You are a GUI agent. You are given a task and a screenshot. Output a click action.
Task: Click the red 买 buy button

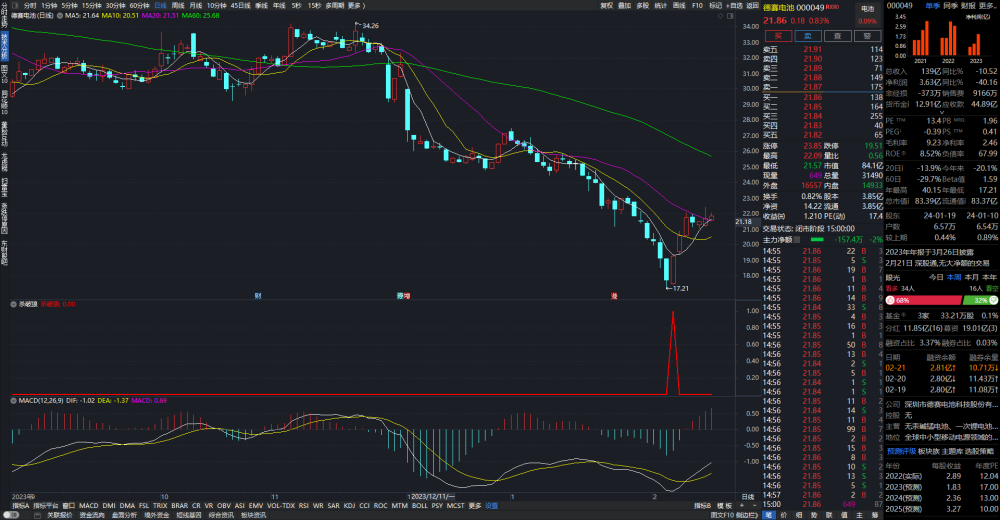[778, 36]
